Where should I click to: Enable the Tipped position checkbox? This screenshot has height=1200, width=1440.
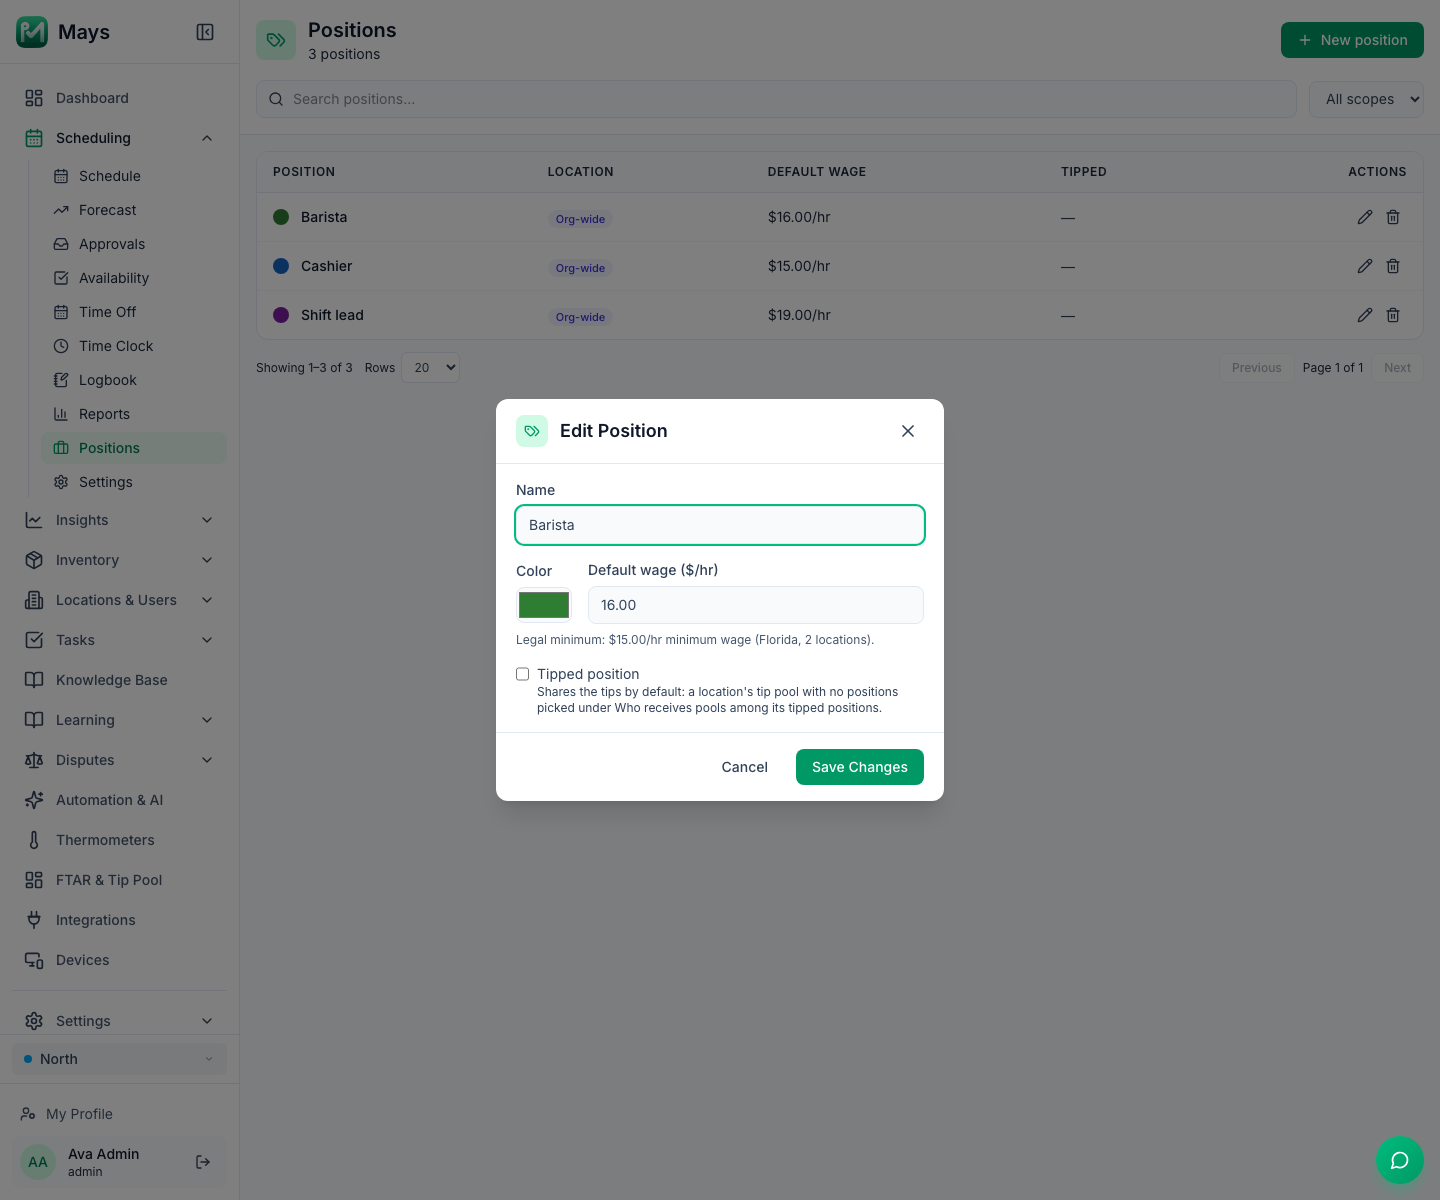[522, 674]
